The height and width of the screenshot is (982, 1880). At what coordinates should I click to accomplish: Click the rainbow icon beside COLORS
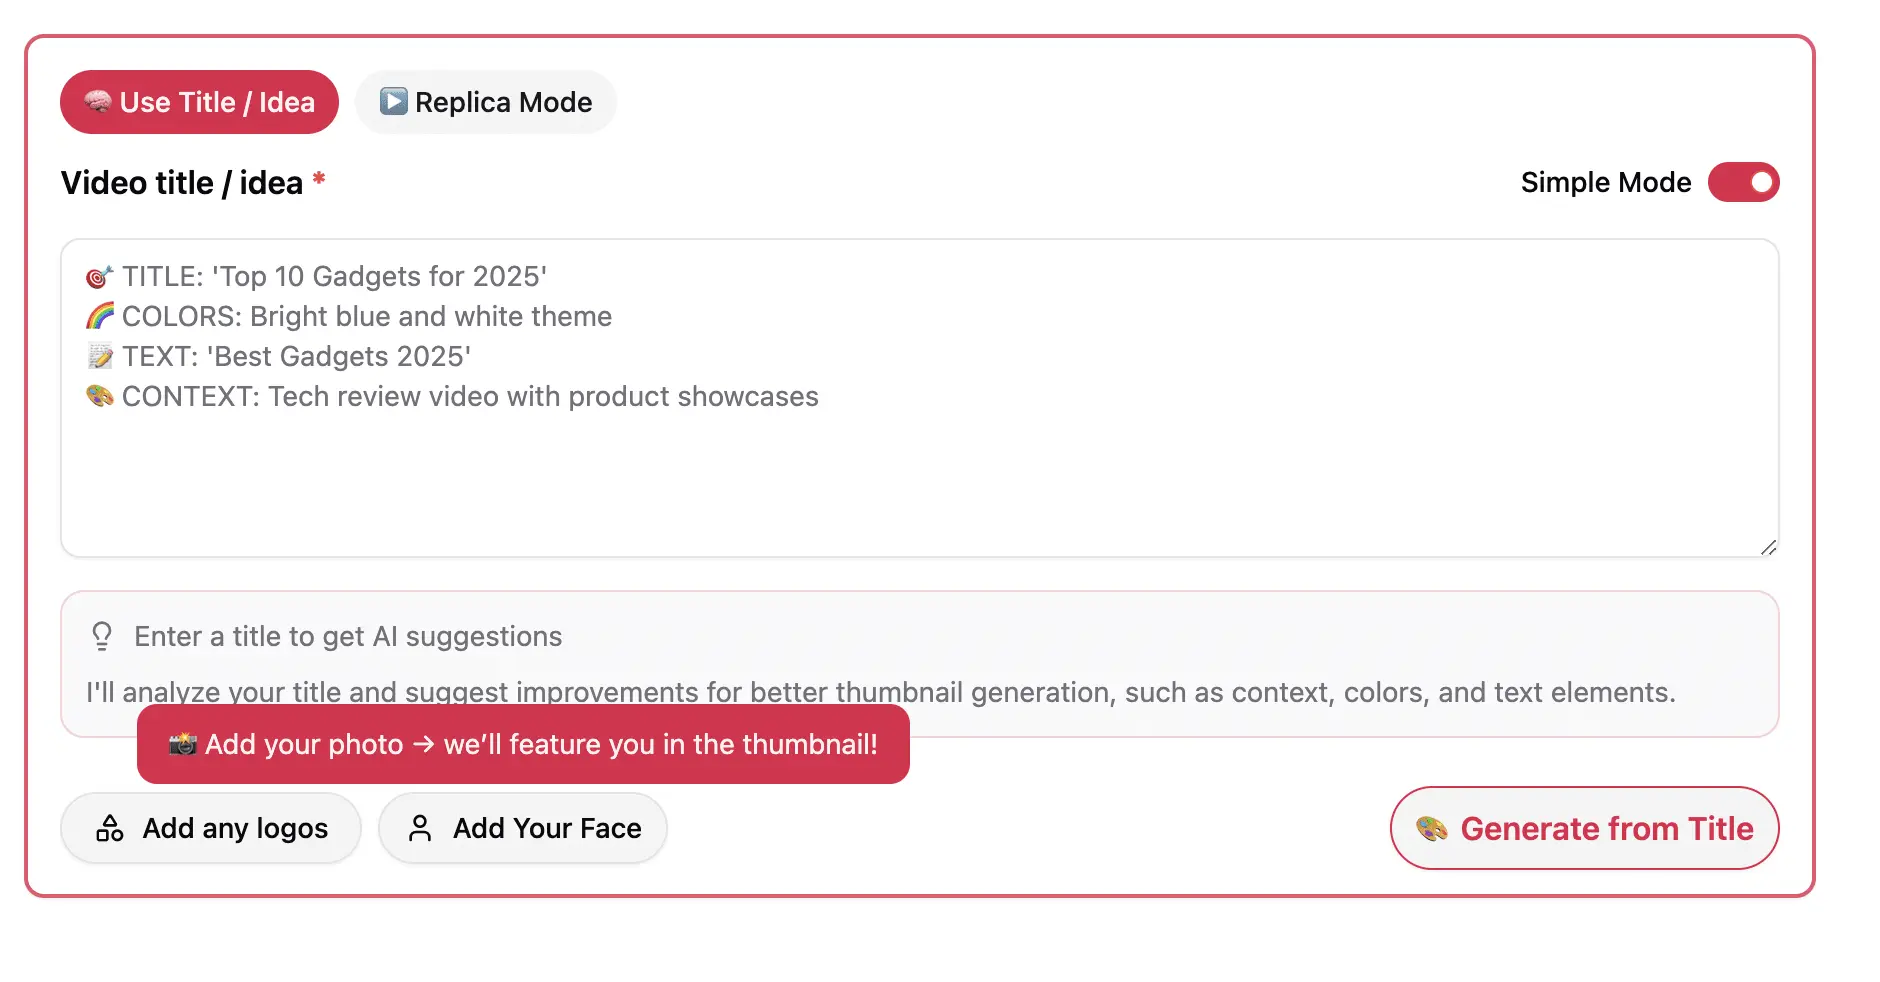coord(99,316)
